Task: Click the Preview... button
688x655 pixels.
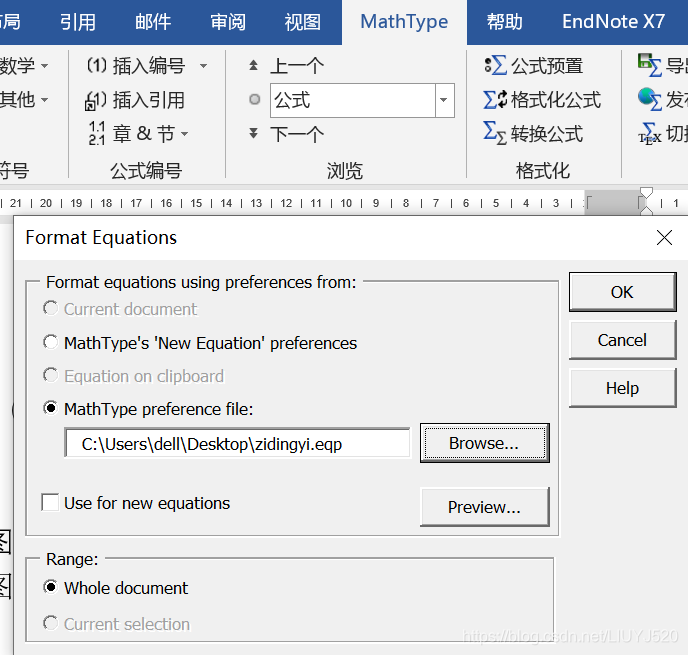Action: tap(484, 507)
